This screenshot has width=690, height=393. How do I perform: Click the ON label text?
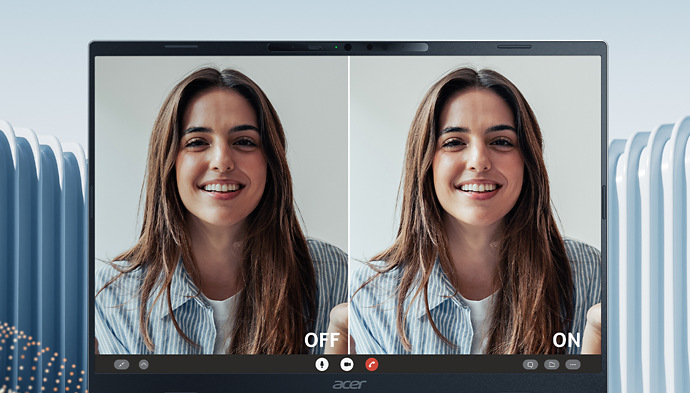pyautogui.click(x=566, y=340)
